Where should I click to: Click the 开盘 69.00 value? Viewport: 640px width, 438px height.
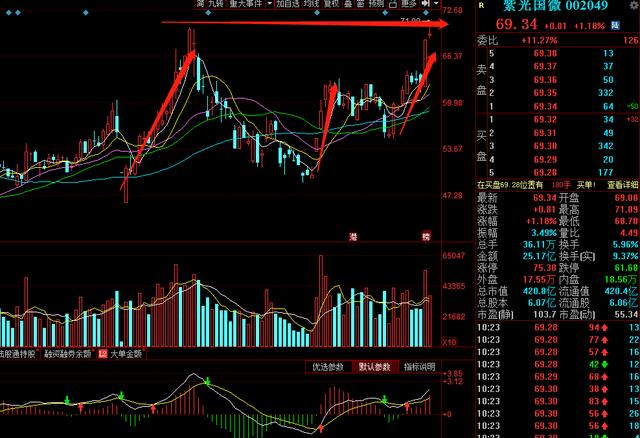click(x=626, y=198)
